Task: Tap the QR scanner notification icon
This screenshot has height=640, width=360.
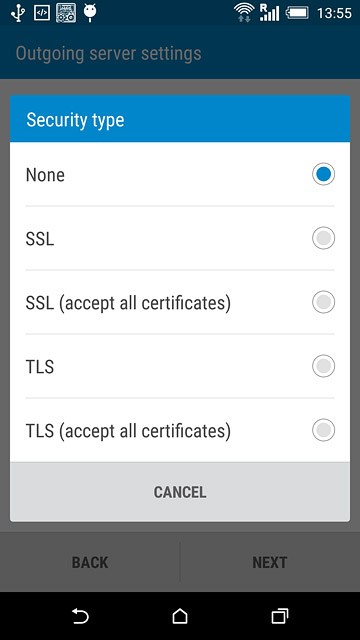Action: pos(66,13)
